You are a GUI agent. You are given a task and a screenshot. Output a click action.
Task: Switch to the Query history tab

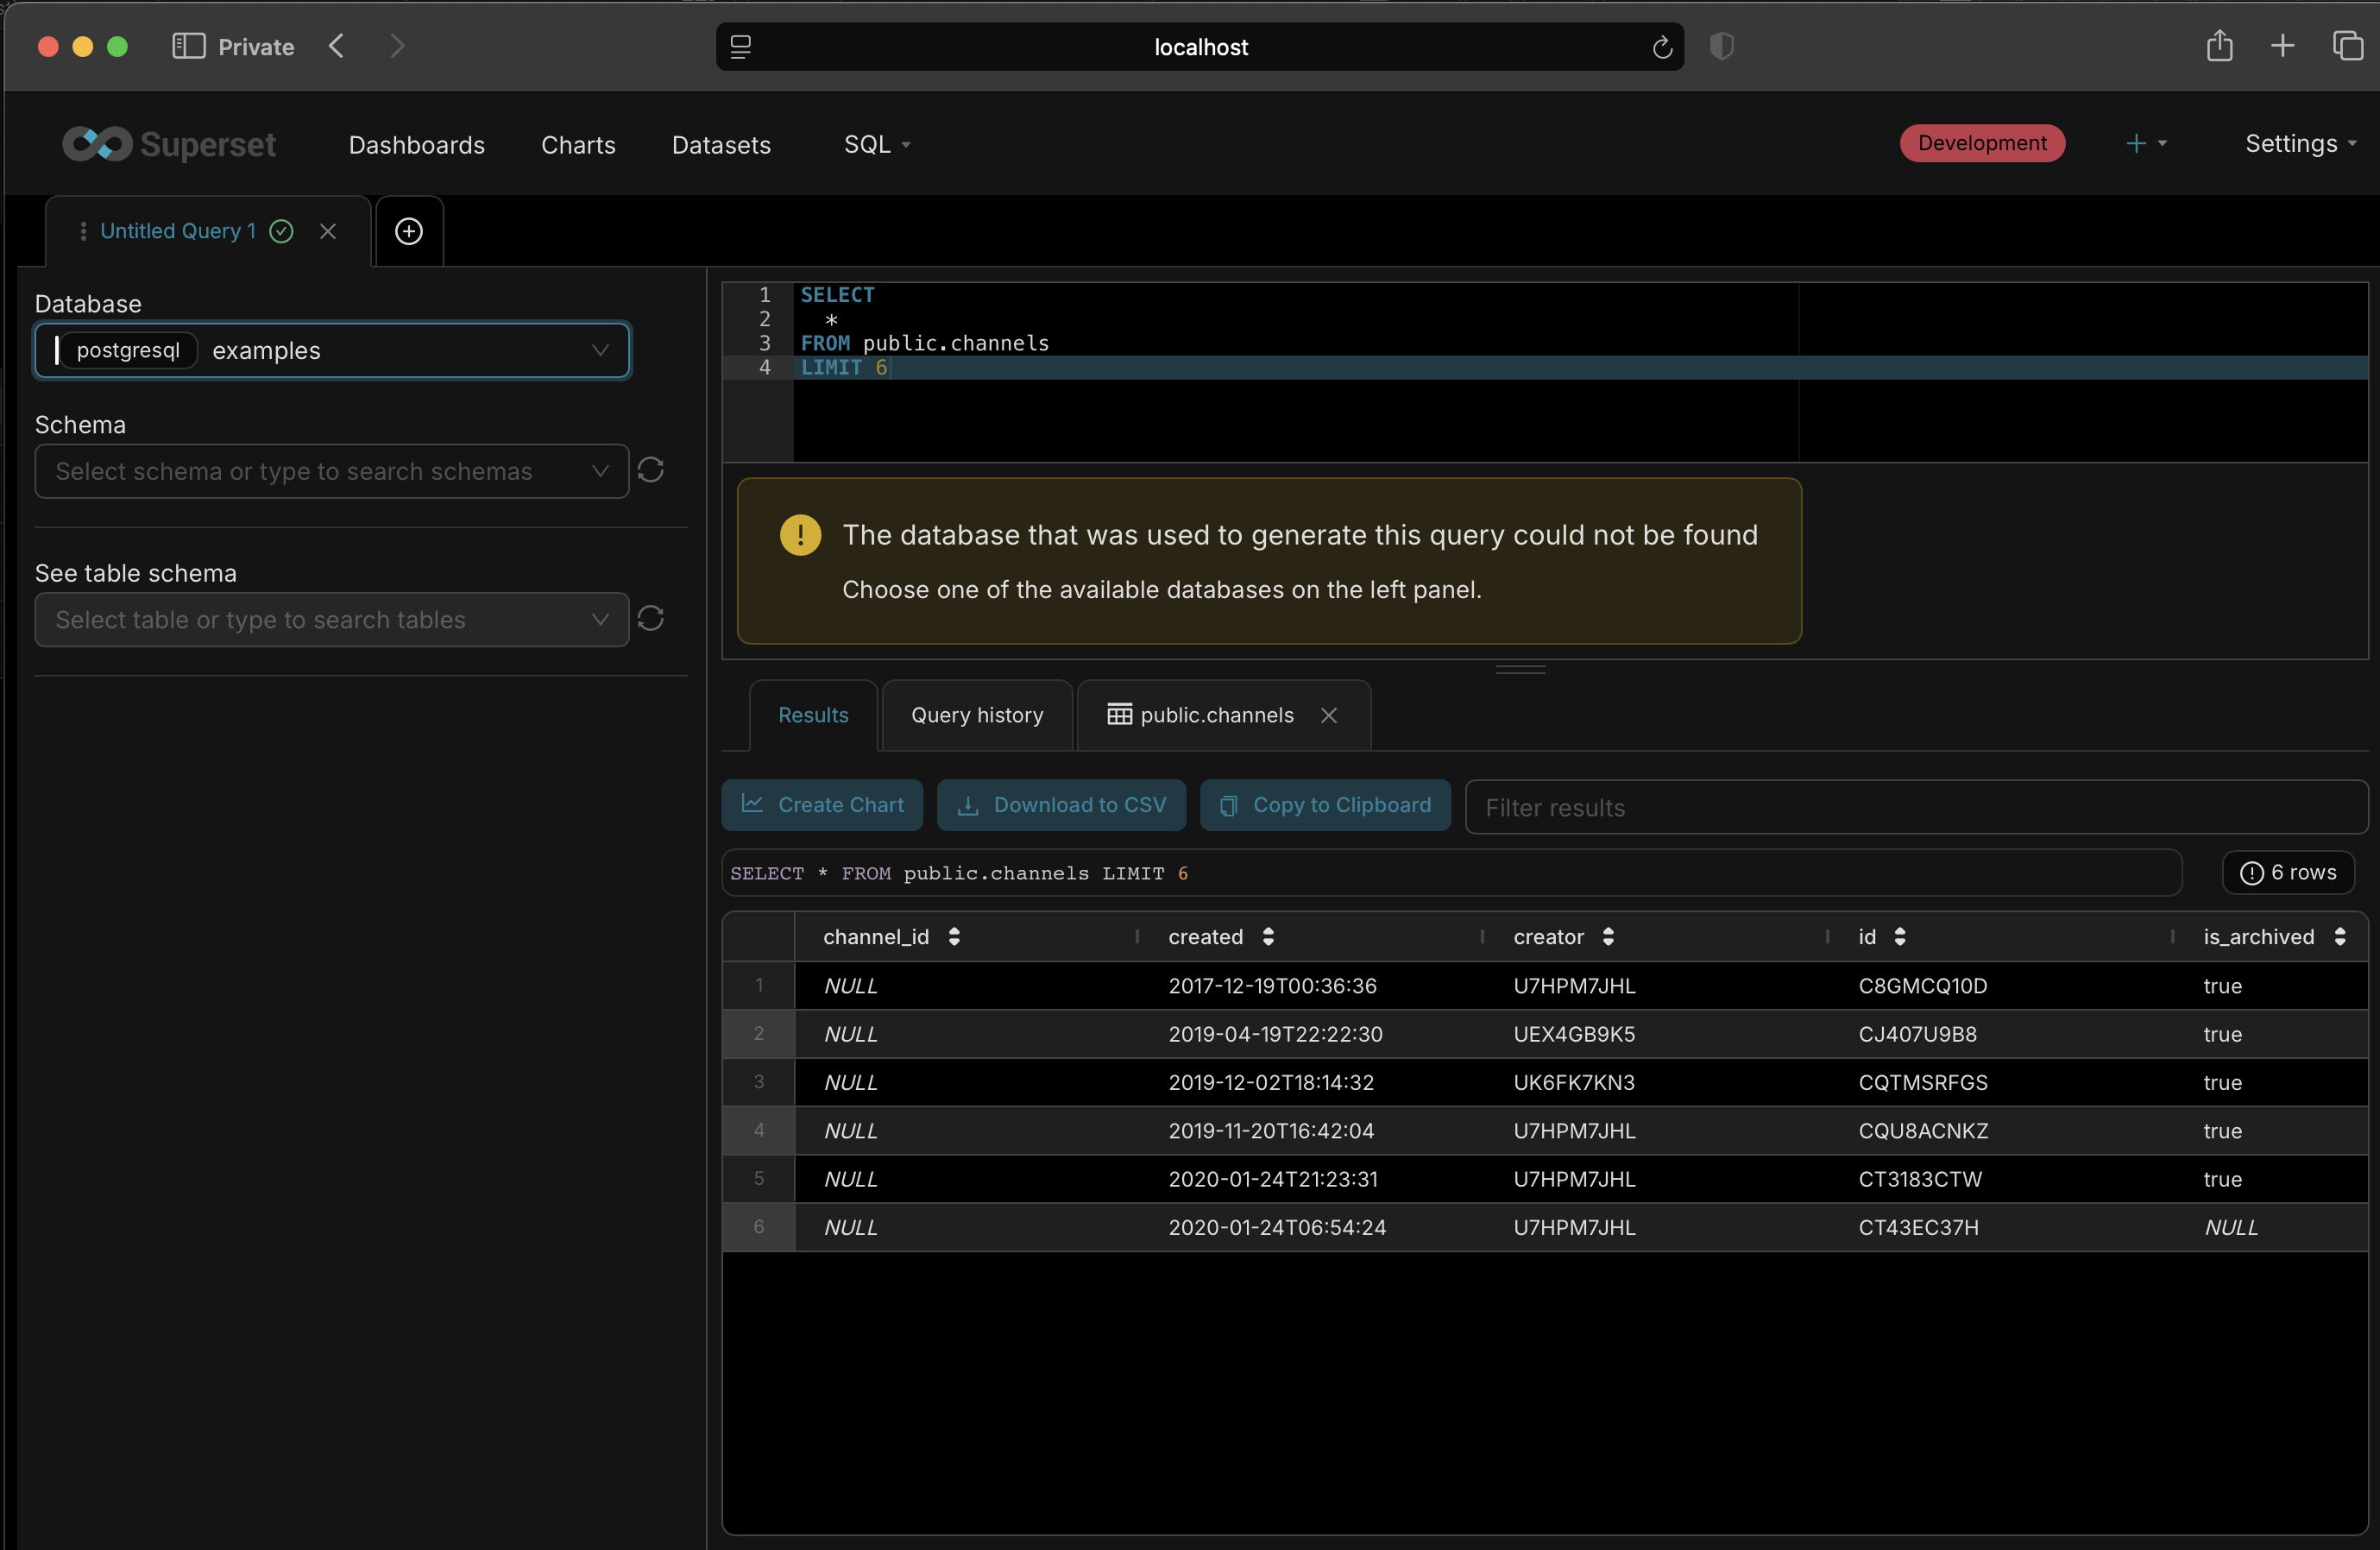977,715
